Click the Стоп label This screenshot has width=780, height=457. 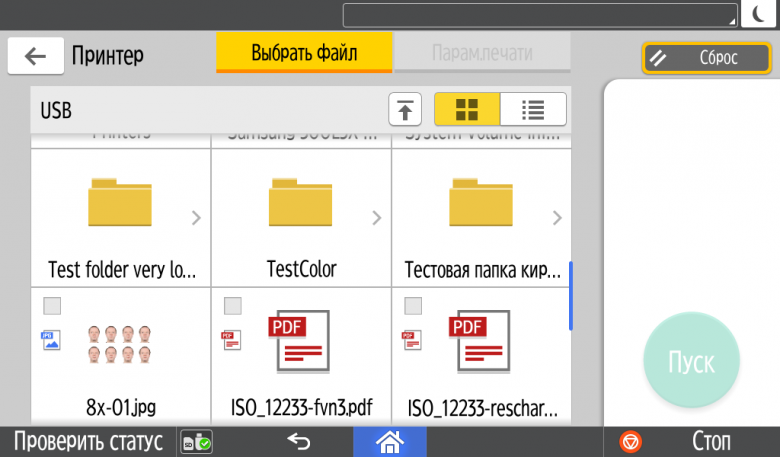click(711, 442)
